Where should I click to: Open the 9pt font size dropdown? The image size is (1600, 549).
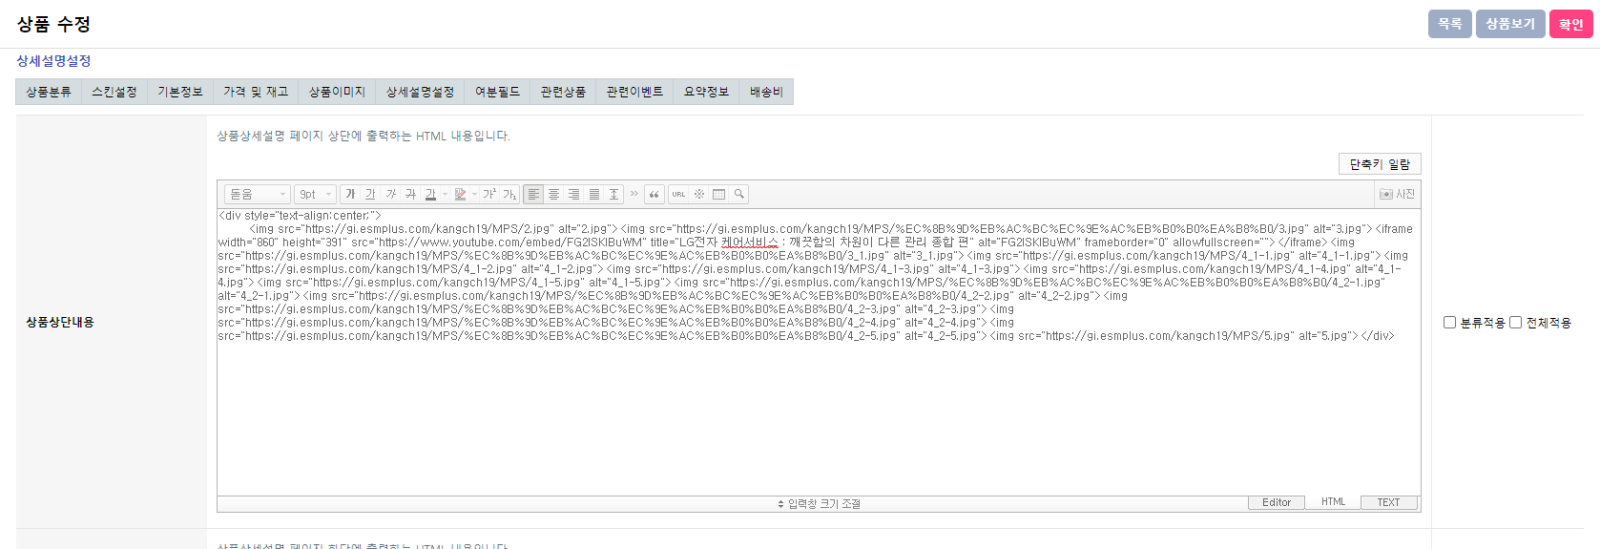(315, 194)
